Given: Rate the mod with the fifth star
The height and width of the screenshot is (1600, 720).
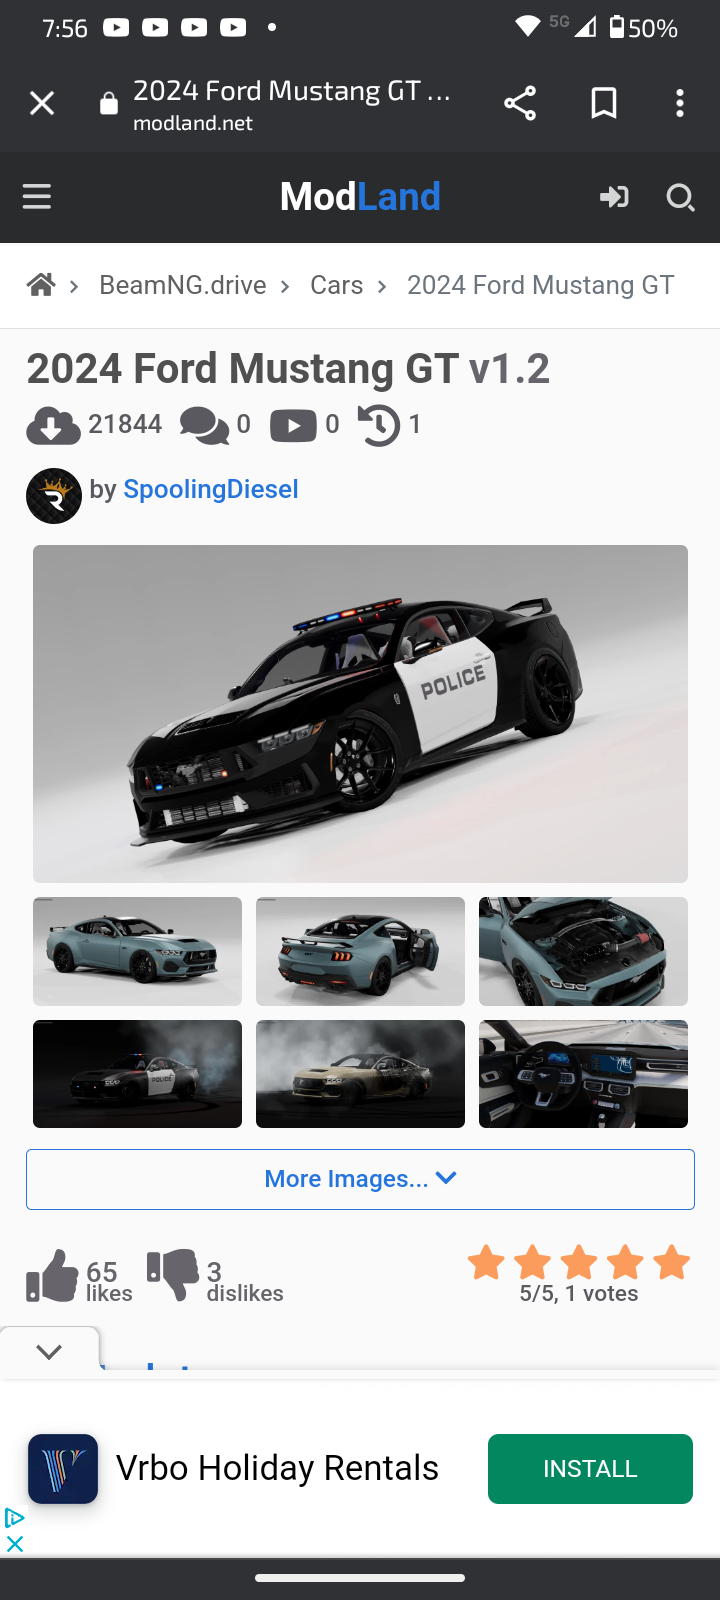Looking at the screenshot, I should (x=672, y=1262).
